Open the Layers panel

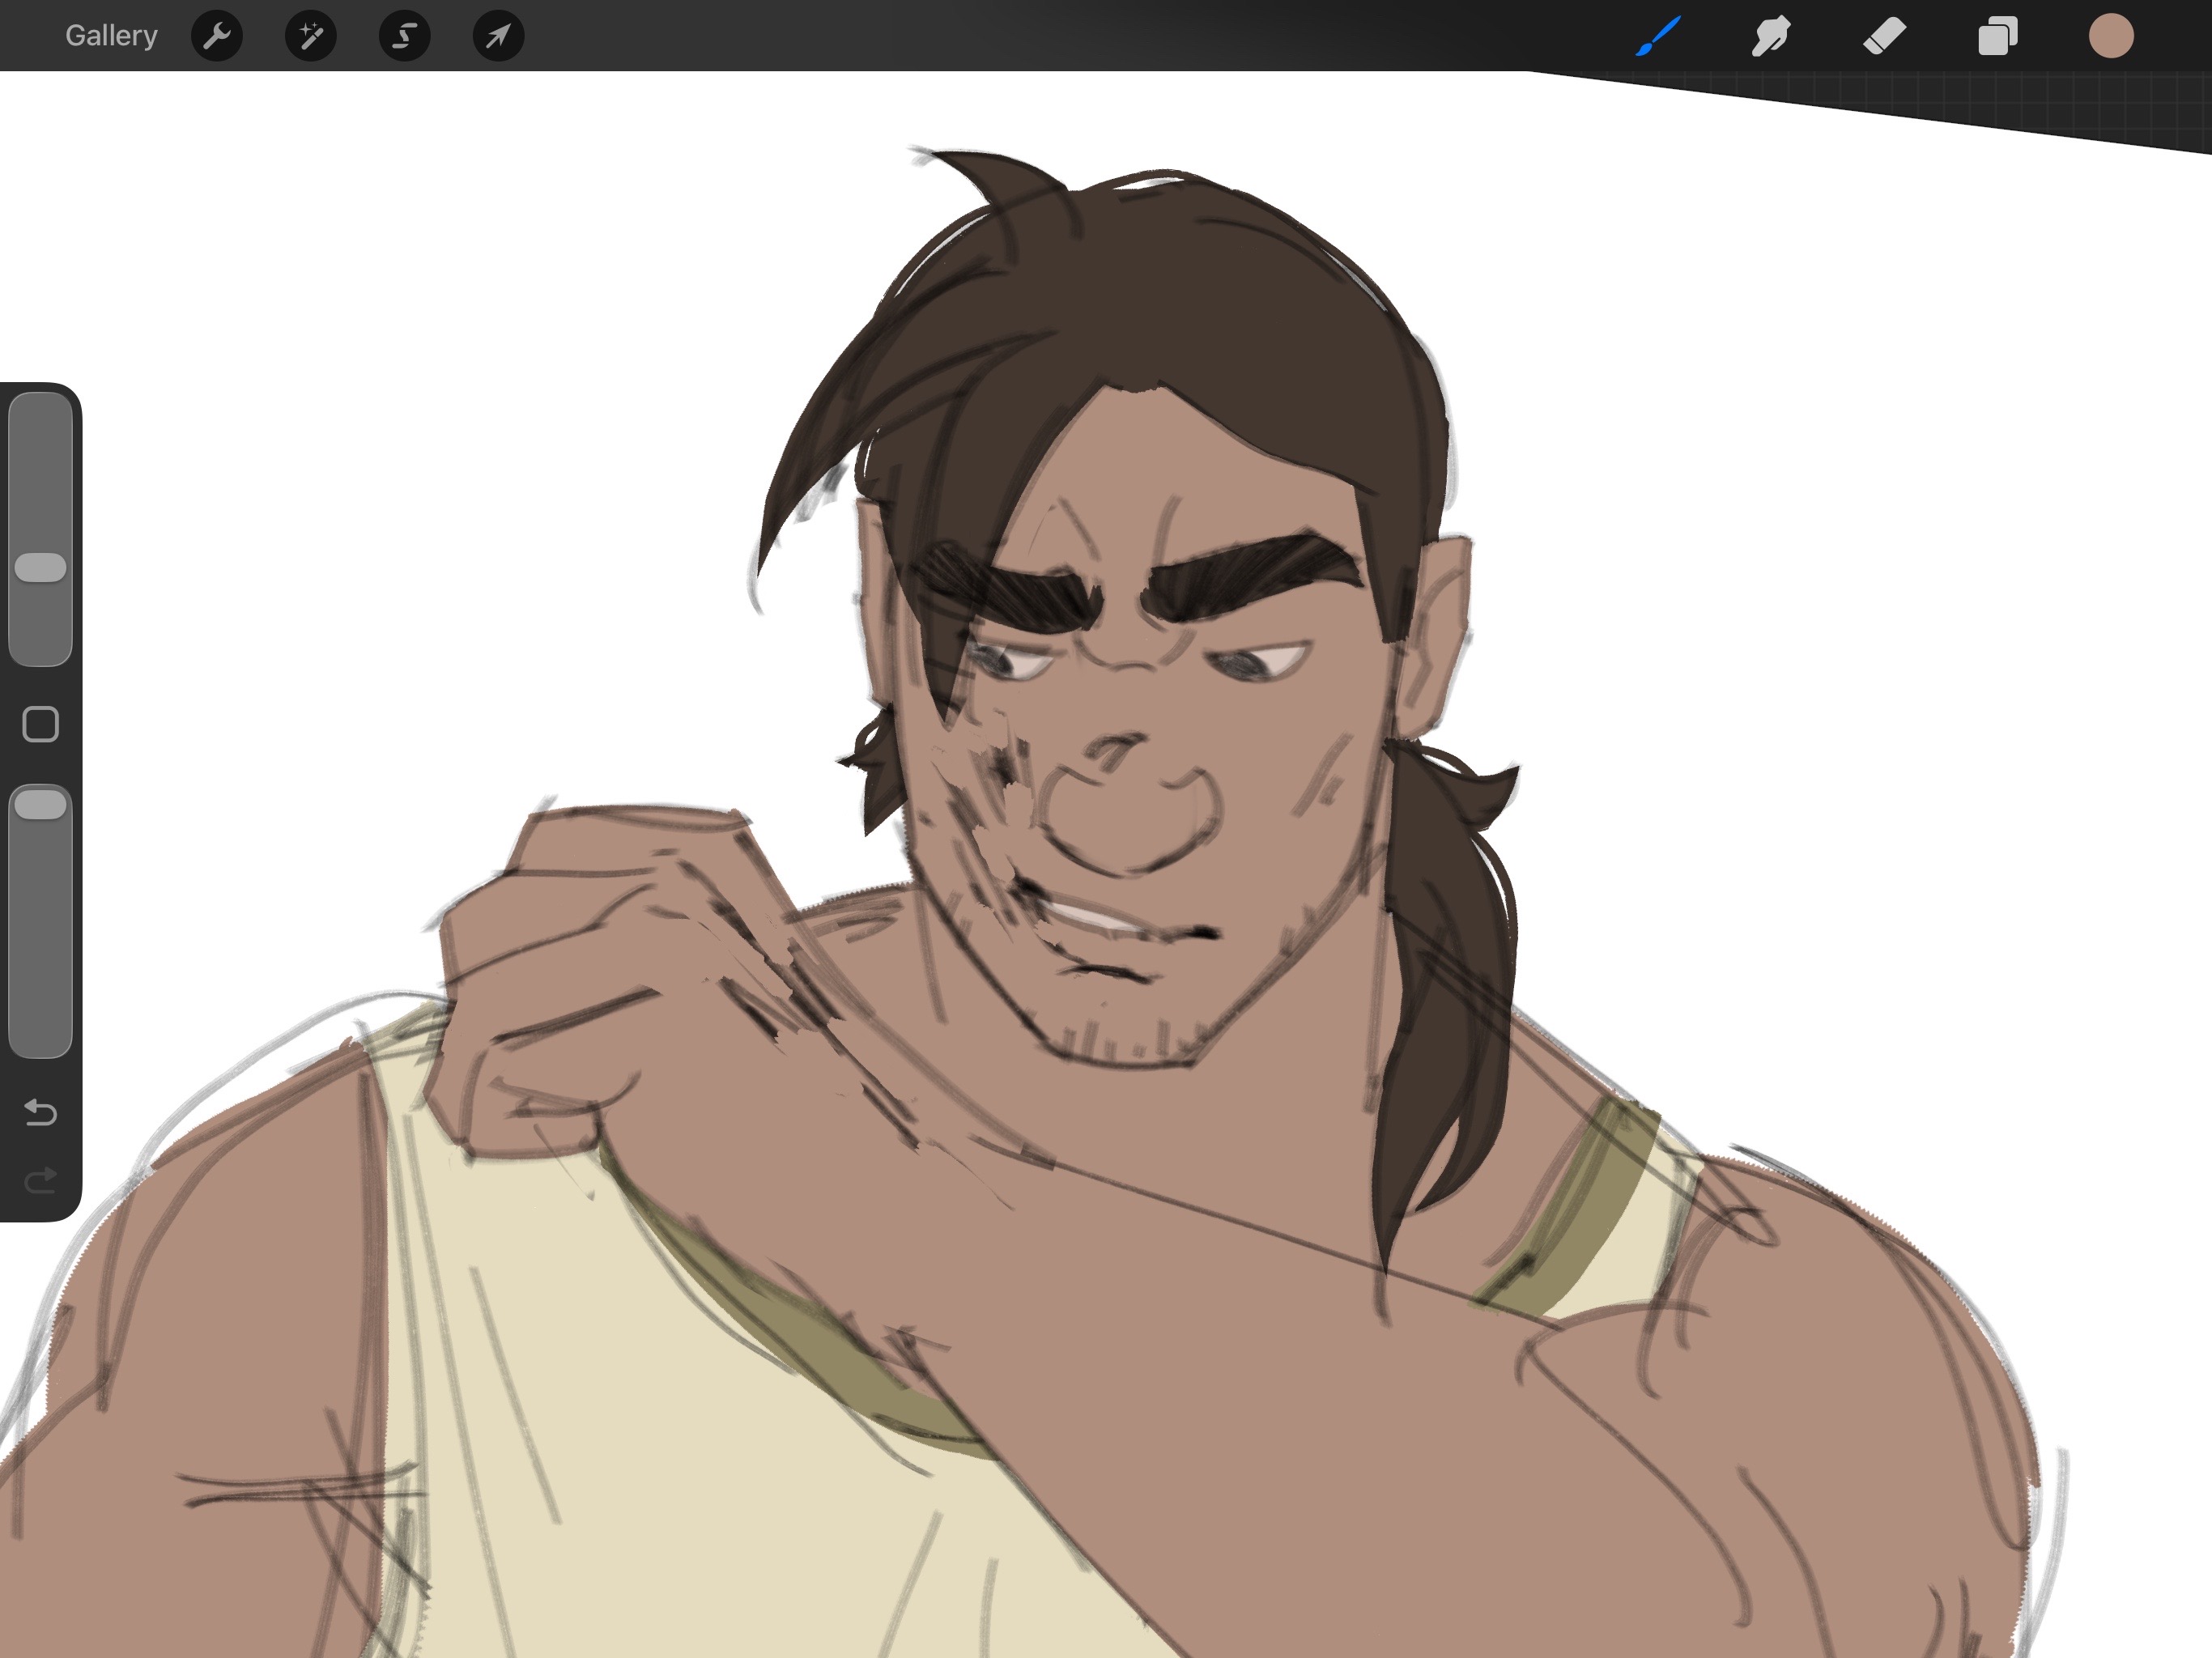click(1998, 37)
